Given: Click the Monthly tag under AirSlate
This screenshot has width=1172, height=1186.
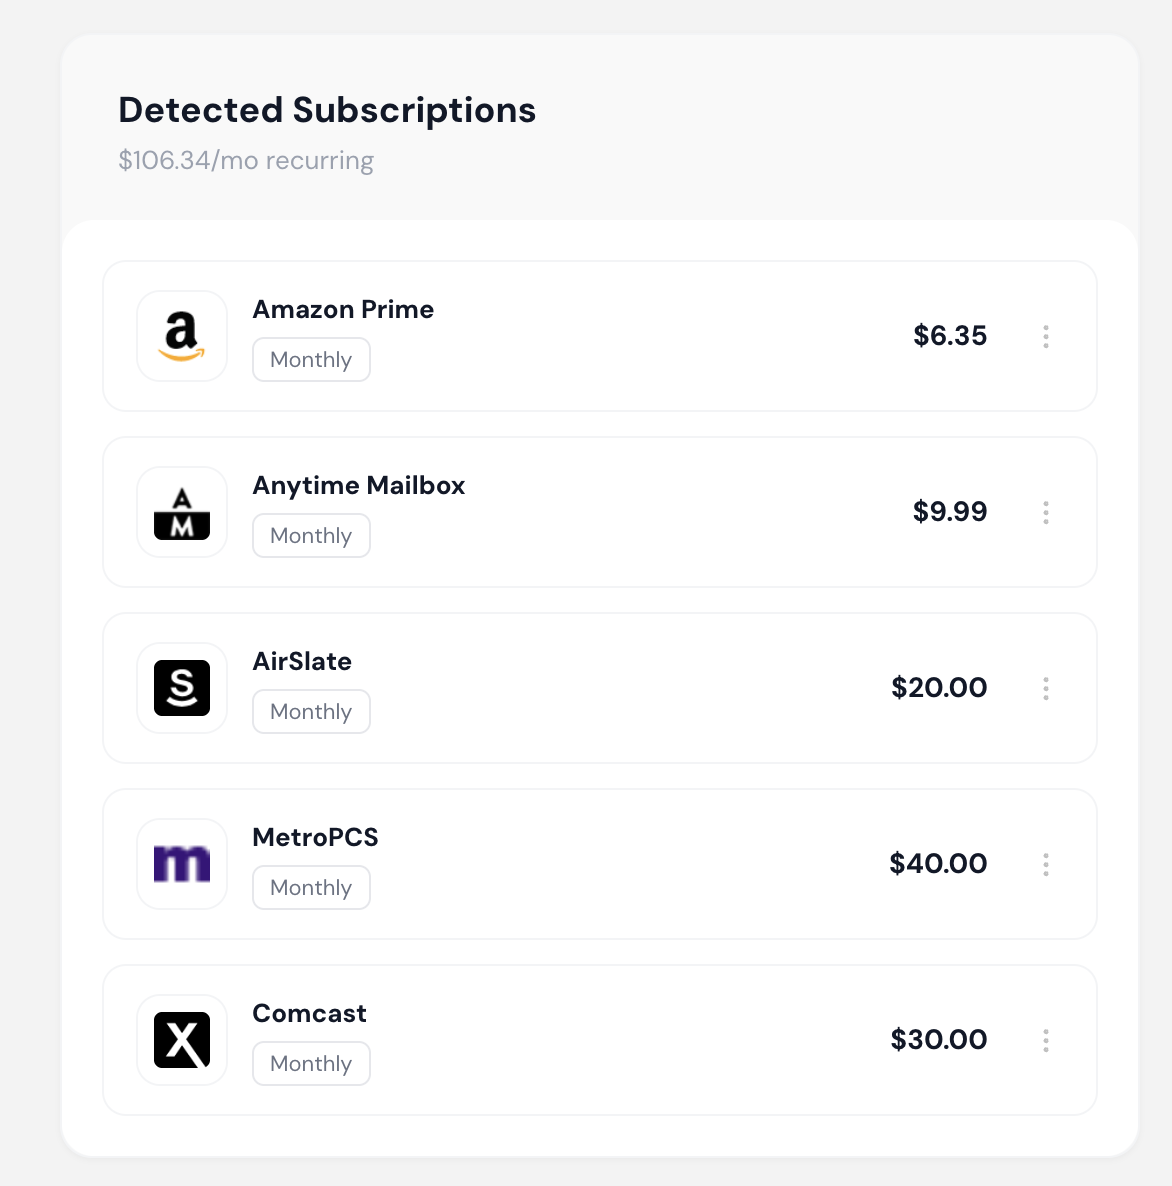Looking at the screenshot, I should point(311,712).
